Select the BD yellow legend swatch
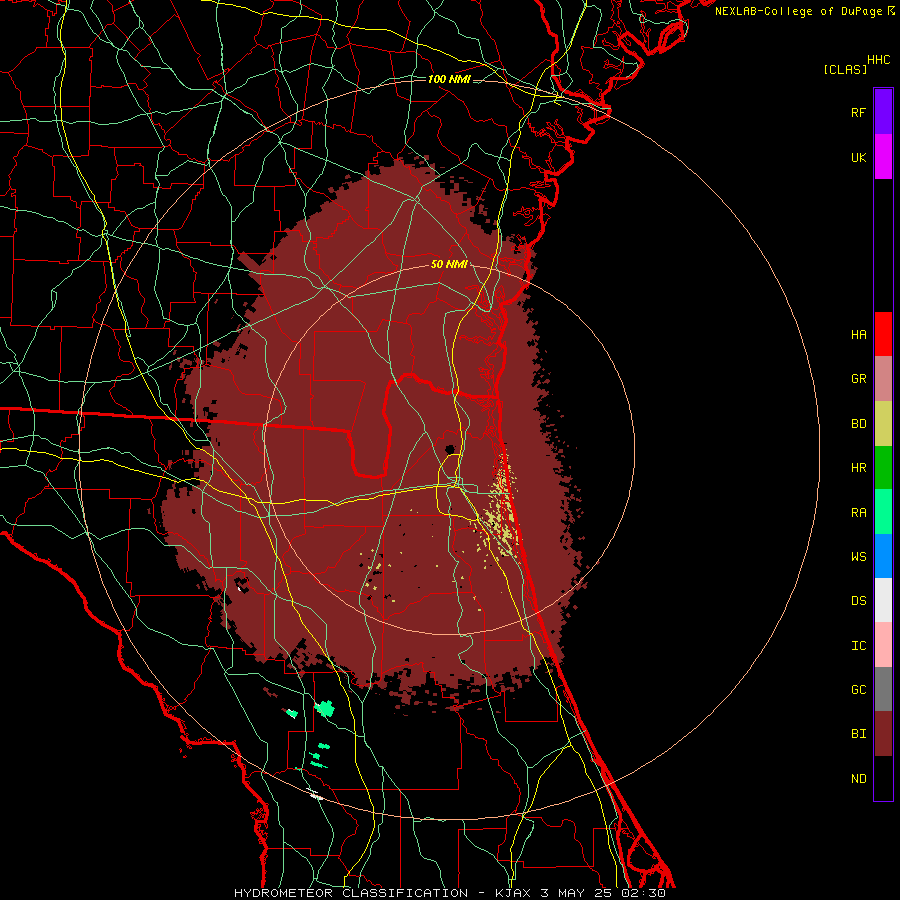 point(883,423)
